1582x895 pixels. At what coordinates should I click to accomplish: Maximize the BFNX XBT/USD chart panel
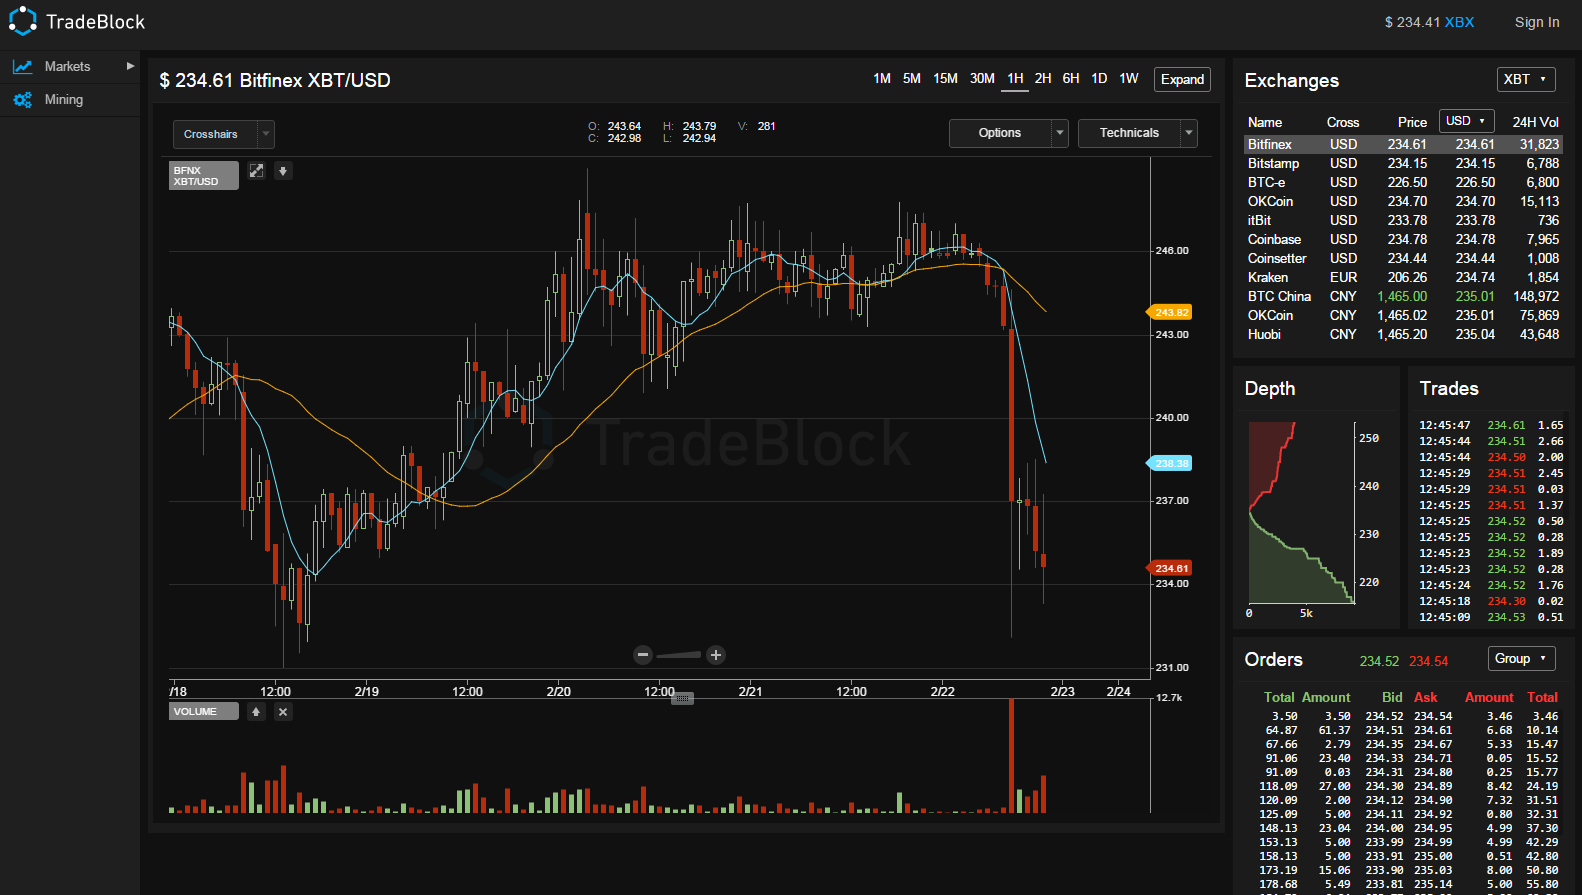[x=256, y=171]
